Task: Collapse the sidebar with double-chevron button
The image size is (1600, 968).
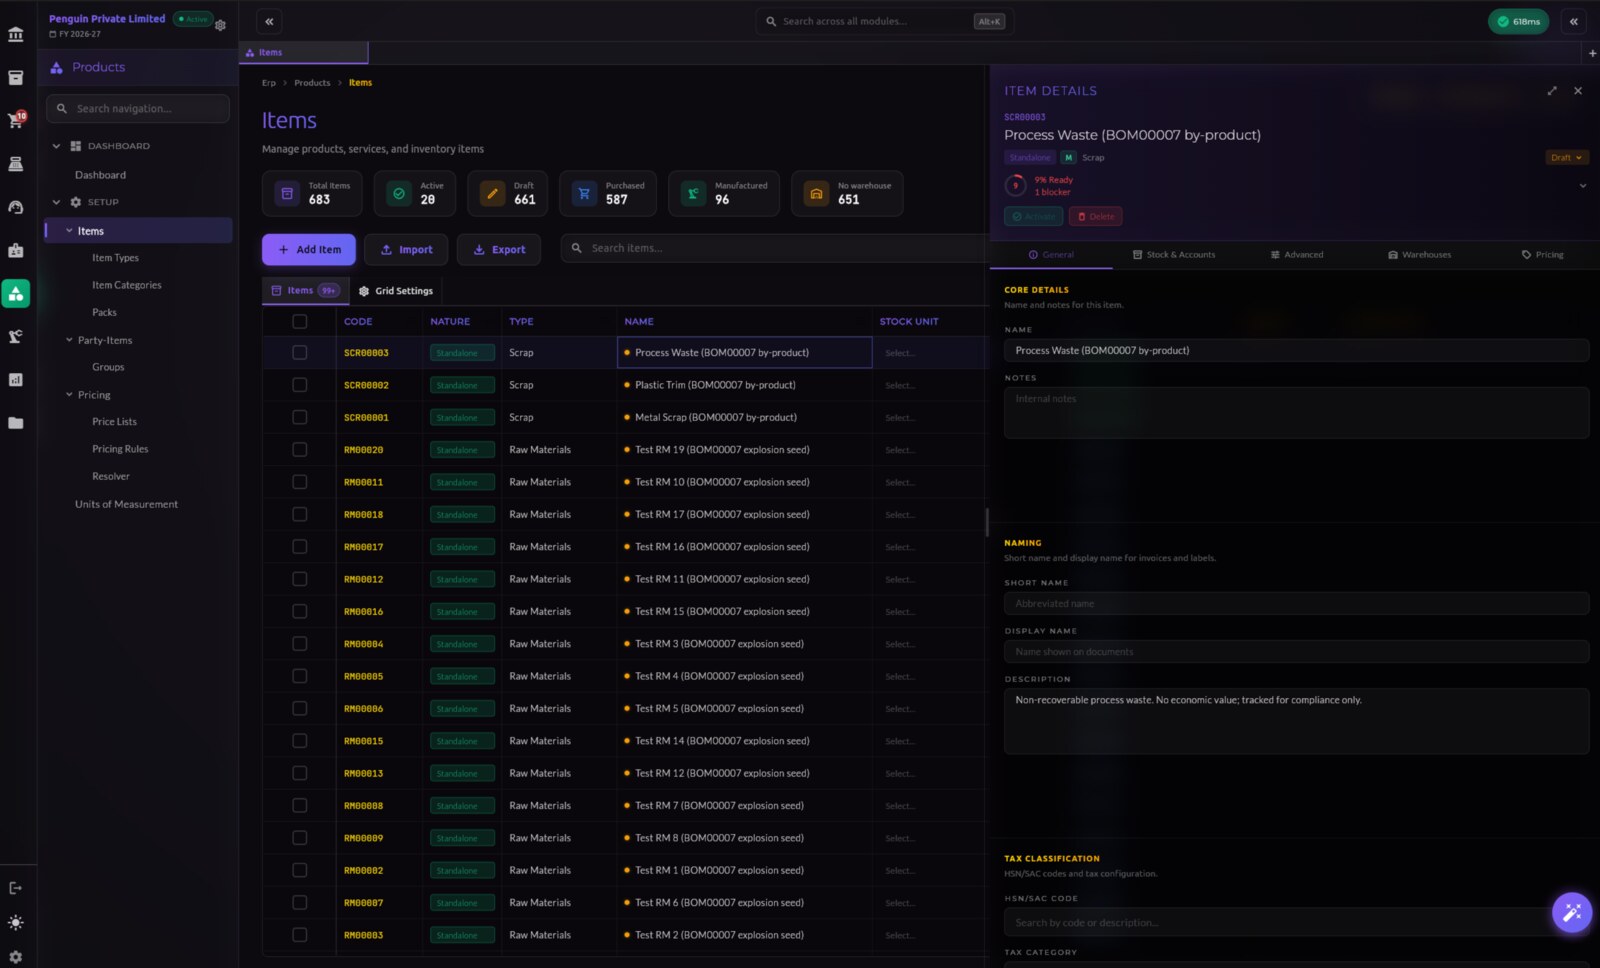Action: 269,21
